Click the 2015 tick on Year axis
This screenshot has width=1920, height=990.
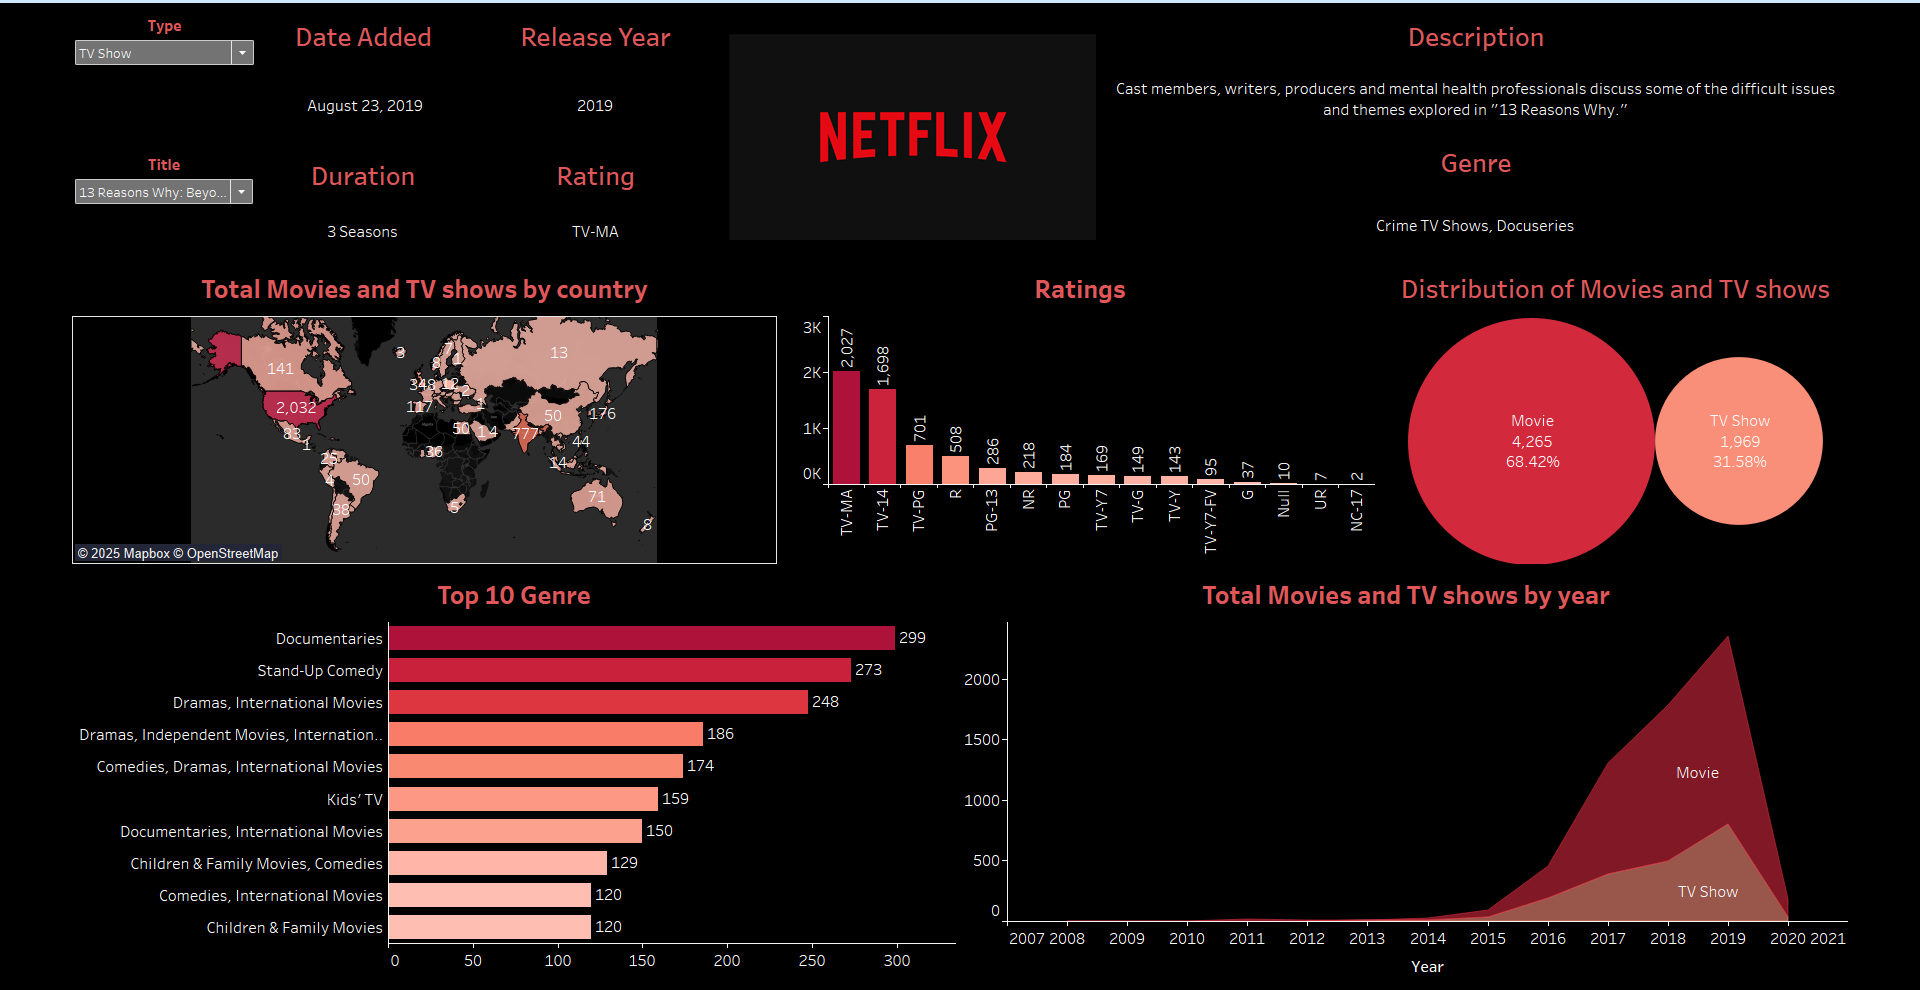tap(1487, 939)
